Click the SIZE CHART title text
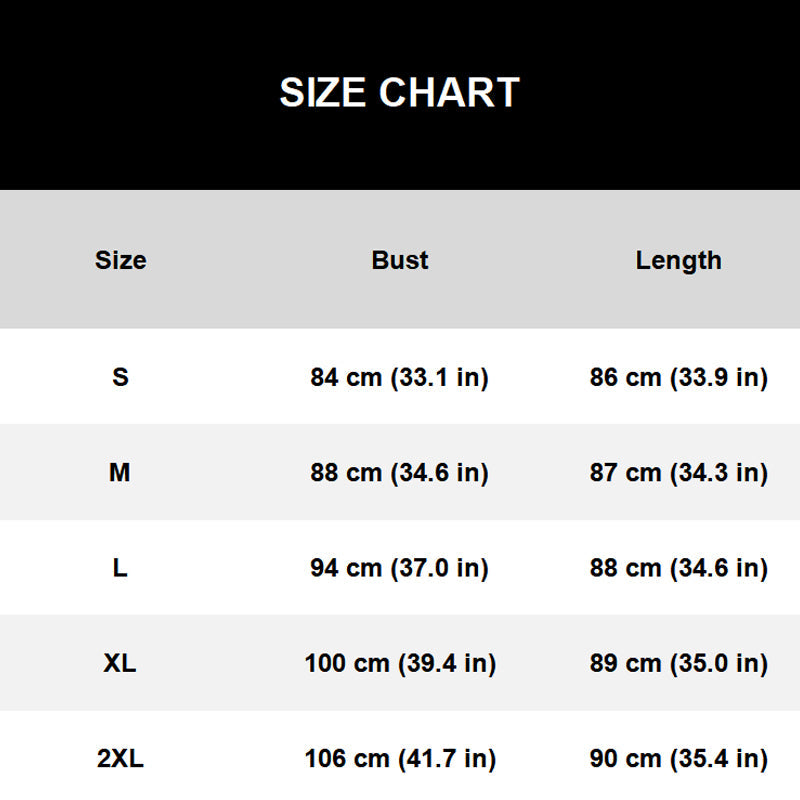This screenshot has width=800, height=800. tap(399, 93)
